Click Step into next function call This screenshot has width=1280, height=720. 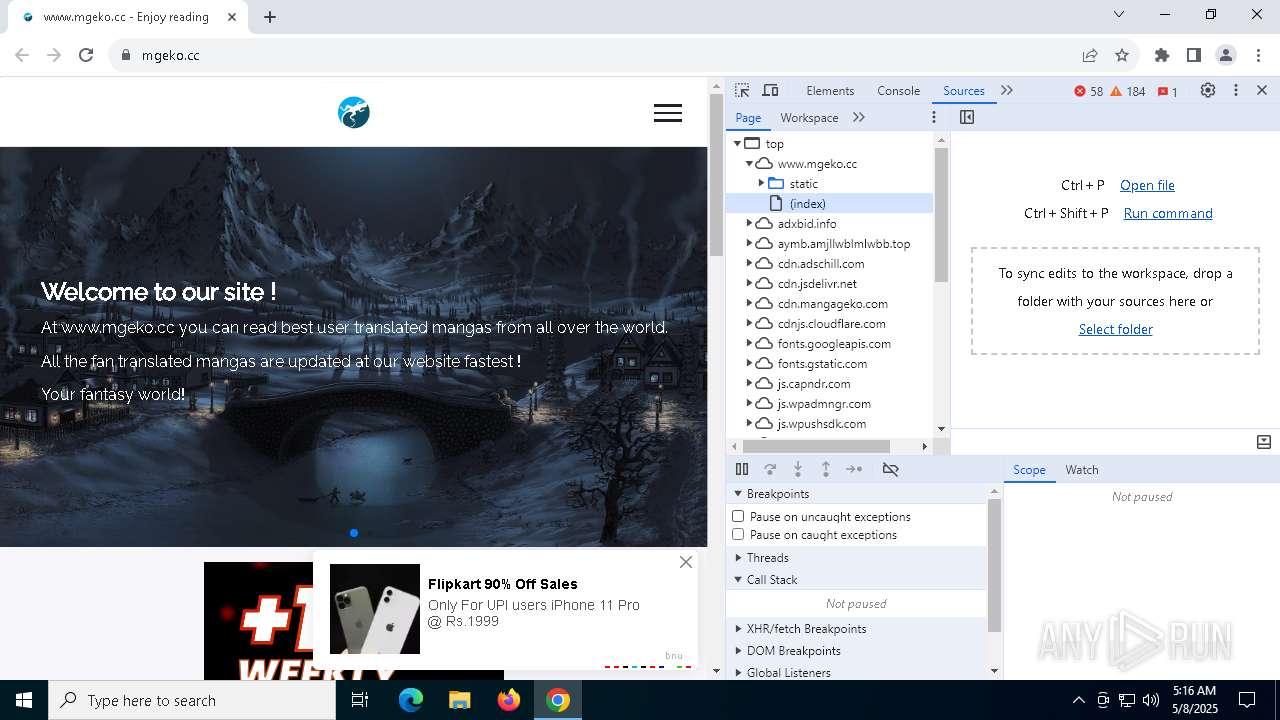click(x=798, y=469)
